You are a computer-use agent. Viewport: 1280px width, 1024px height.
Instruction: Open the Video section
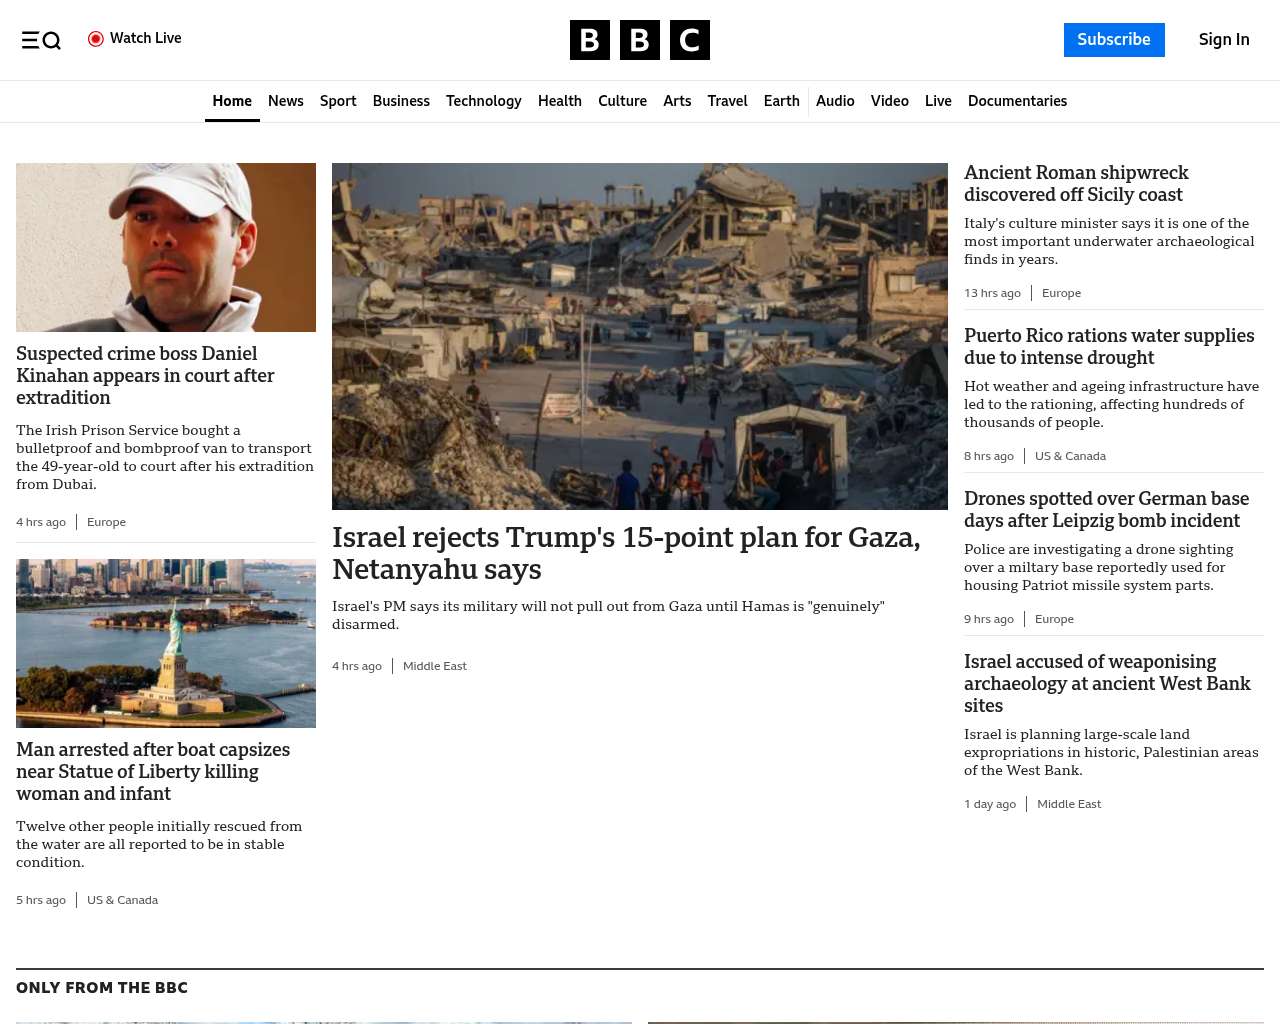890,101
